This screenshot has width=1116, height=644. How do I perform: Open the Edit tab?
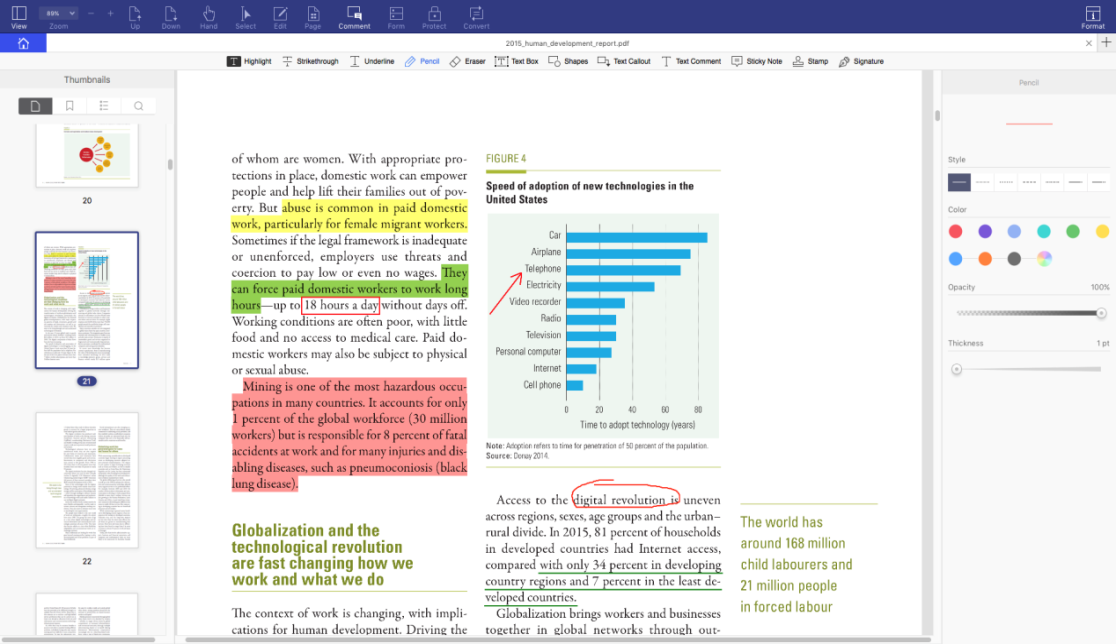(280, 17)
